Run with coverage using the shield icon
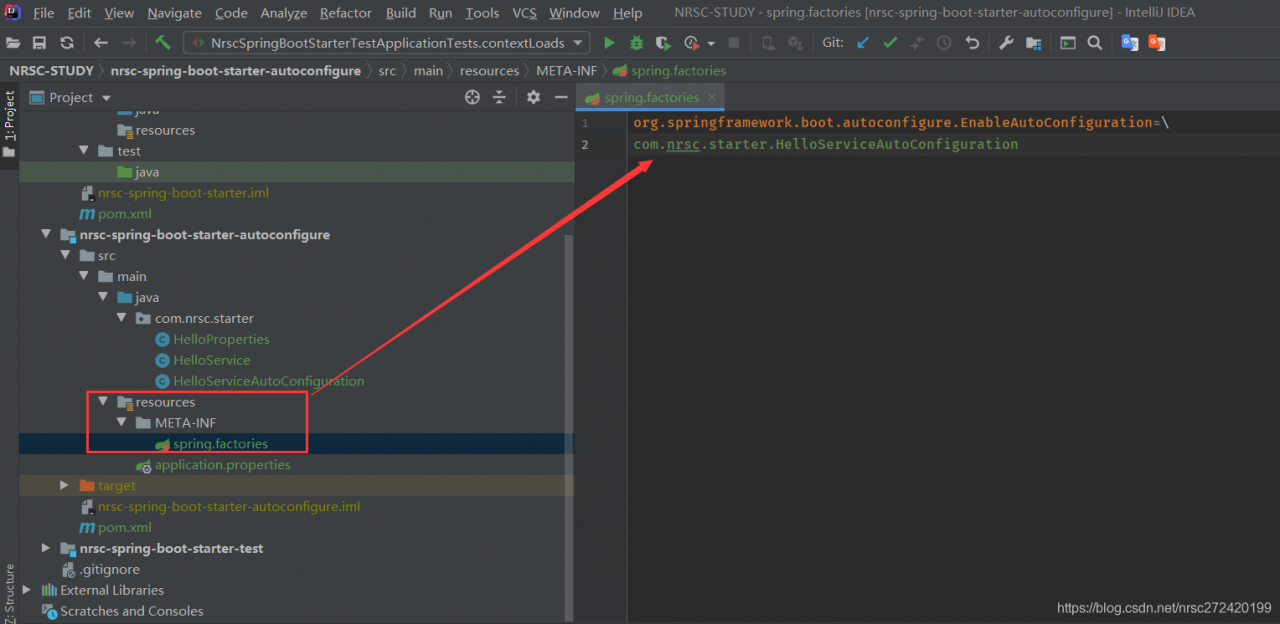 pyautogui.click(x=663, y=43)
